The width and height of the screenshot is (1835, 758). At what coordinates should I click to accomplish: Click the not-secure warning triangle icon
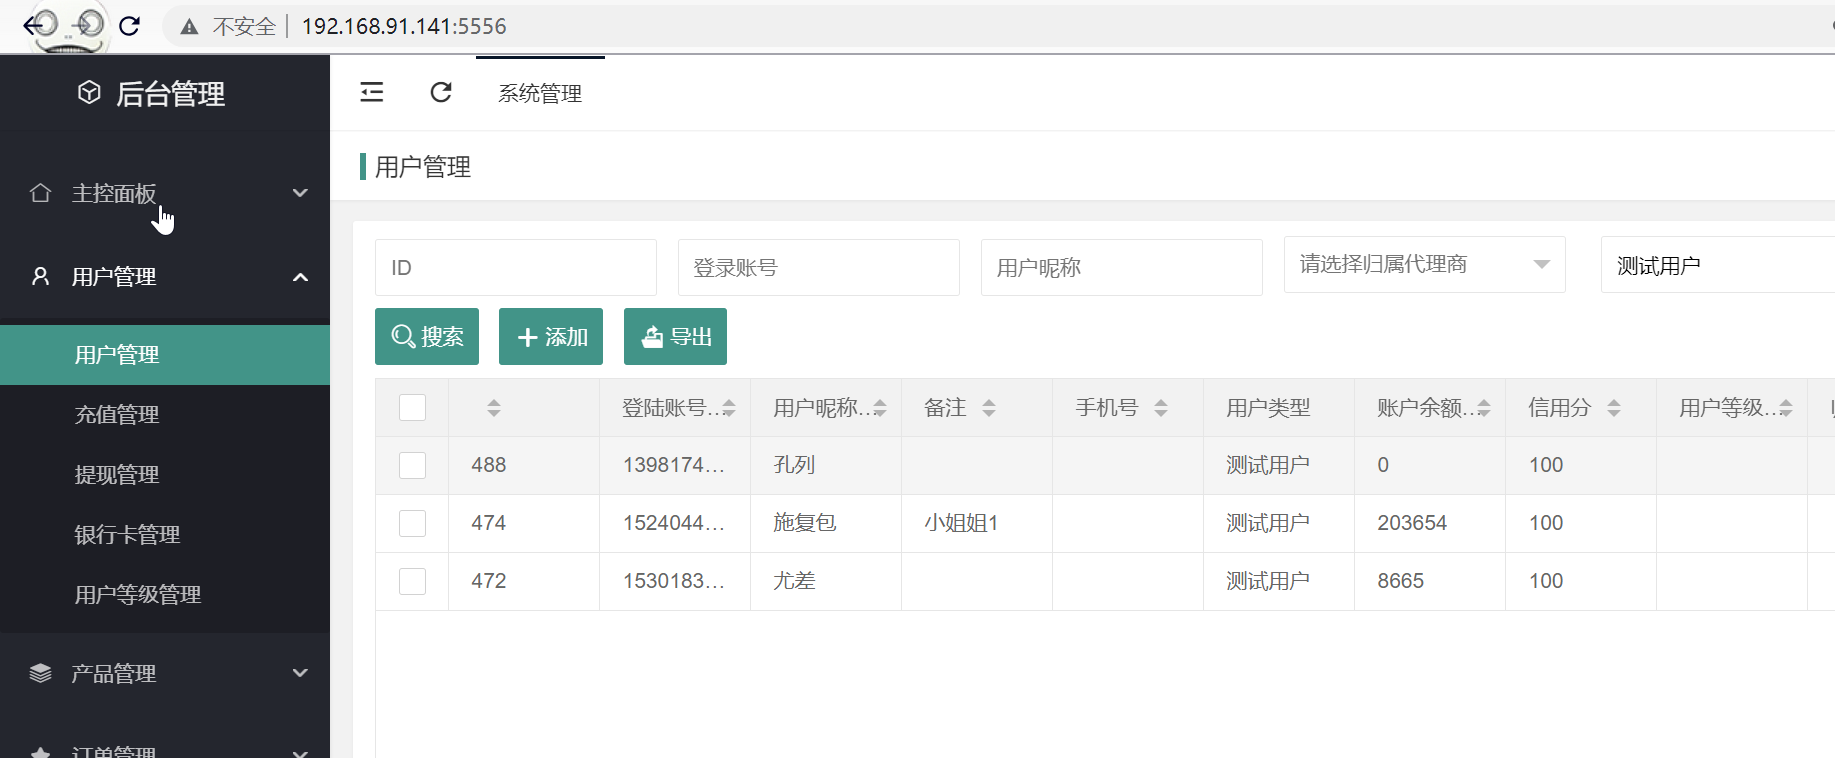pos(189,27)
